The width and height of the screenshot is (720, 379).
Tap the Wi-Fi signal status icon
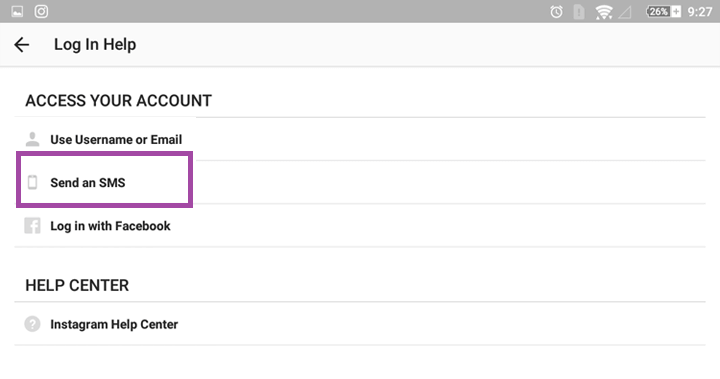[604, 12]
